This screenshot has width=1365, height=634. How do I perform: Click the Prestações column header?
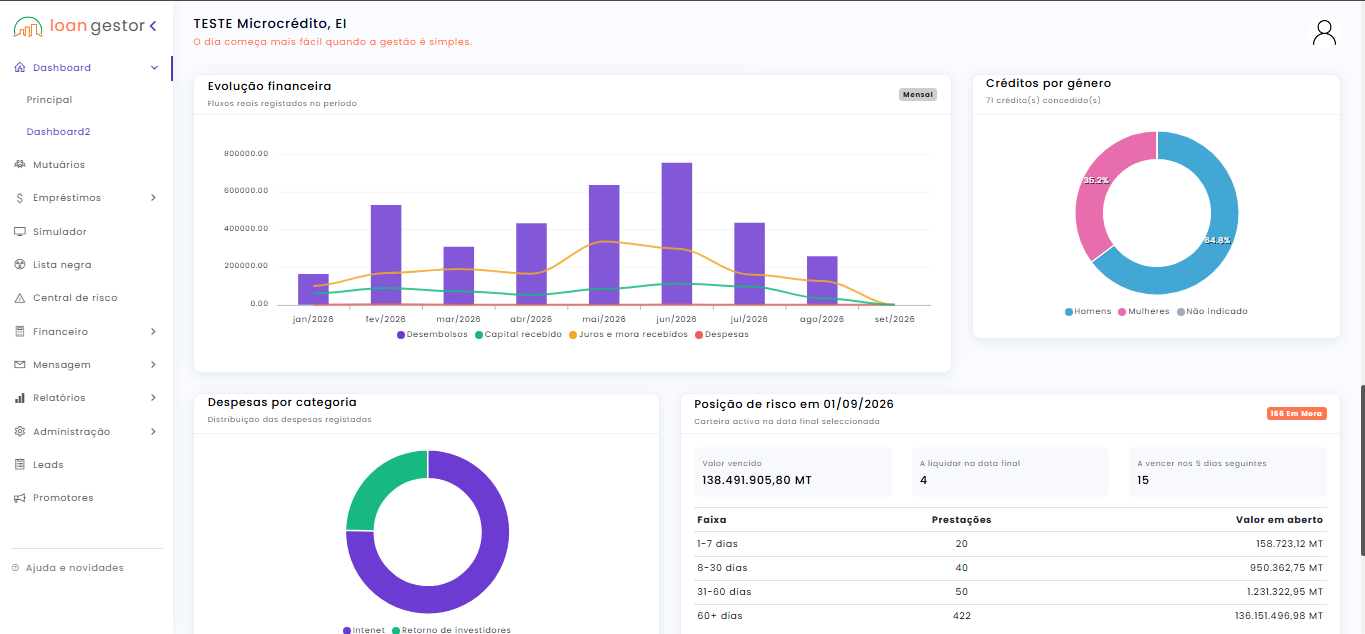point(961,520)
